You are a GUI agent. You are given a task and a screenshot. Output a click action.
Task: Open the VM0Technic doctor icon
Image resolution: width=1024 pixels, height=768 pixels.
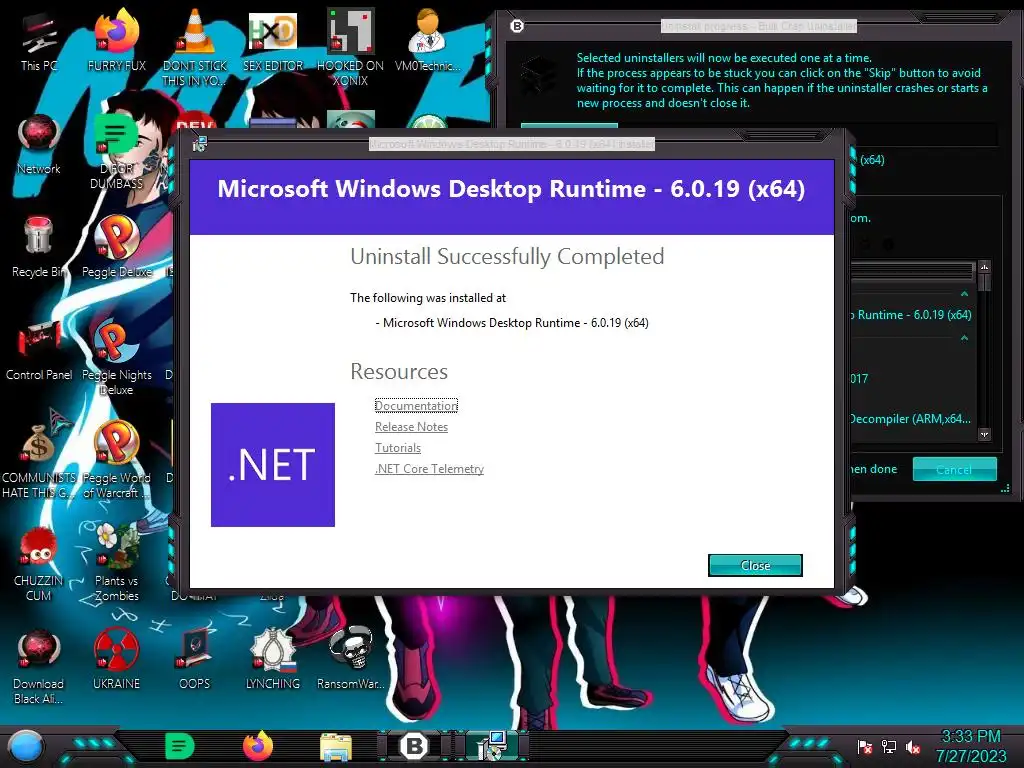(x=427, y=41)
